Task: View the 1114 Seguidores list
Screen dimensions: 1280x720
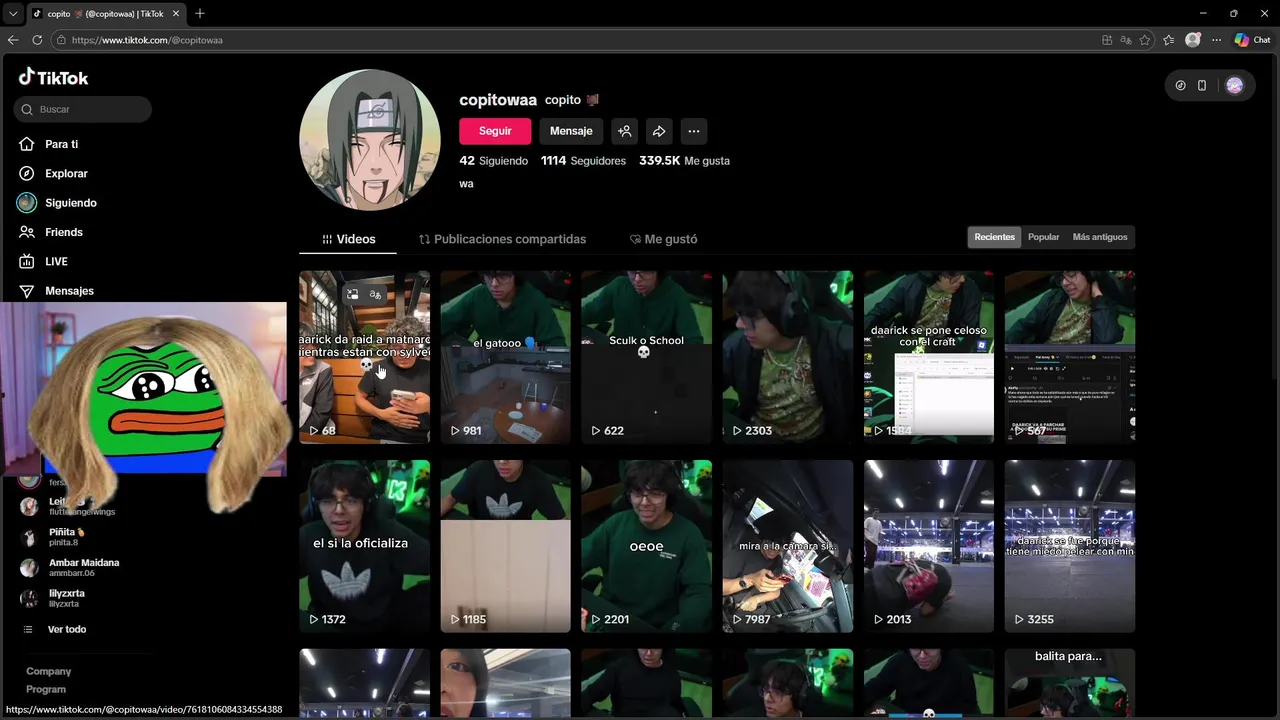Action: tap(583, 160)
